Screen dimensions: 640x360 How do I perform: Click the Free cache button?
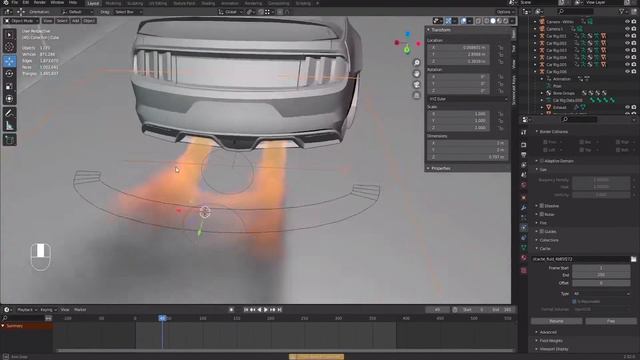(611, 321)
